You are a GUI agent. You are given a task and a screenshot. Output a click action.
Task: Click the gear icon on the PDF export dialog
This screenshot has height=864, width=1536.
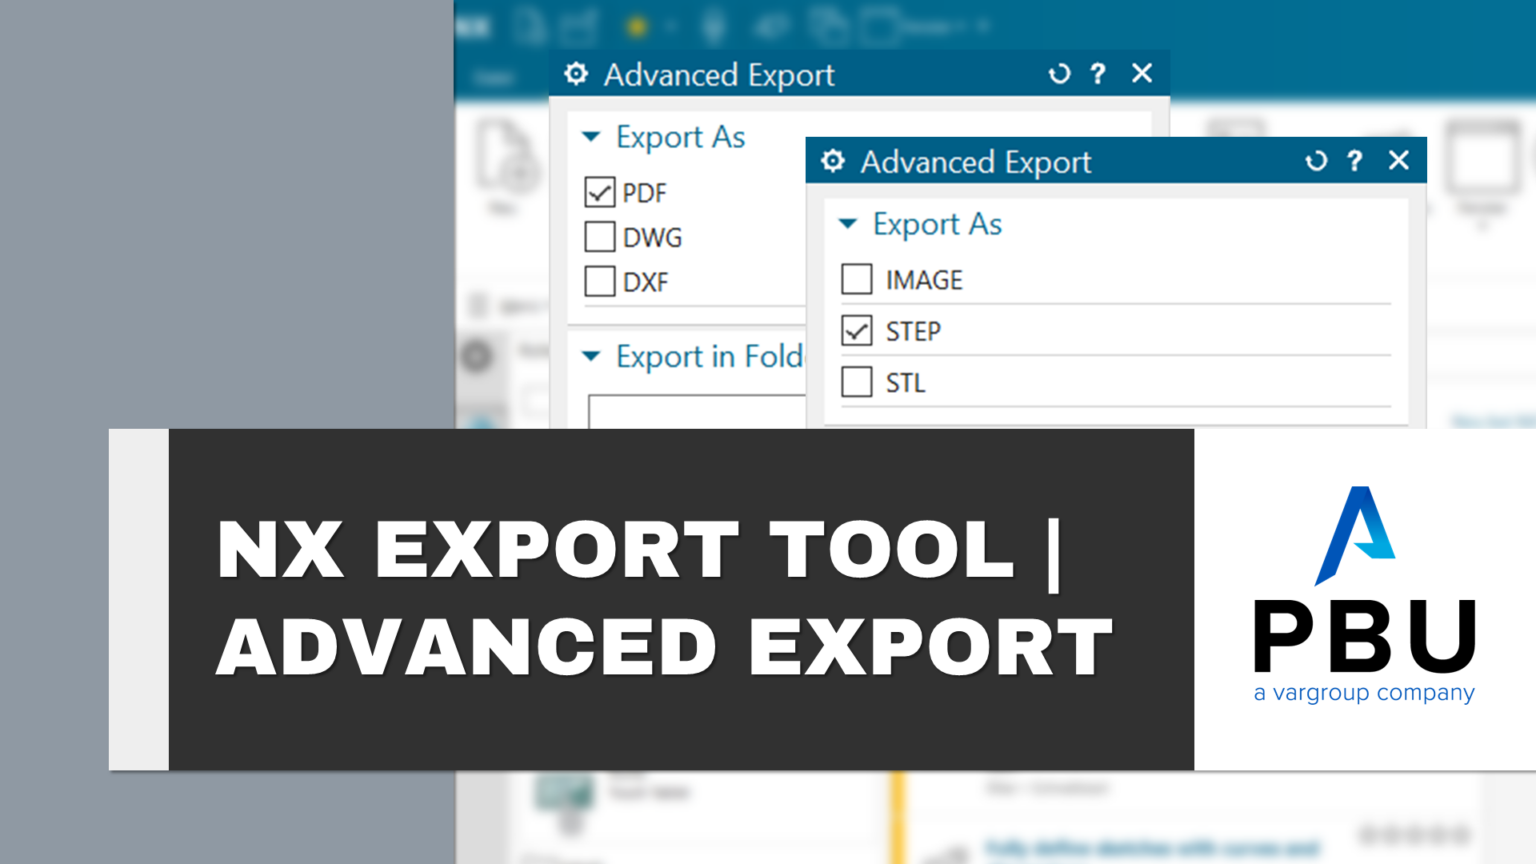[x=576, y=74]
